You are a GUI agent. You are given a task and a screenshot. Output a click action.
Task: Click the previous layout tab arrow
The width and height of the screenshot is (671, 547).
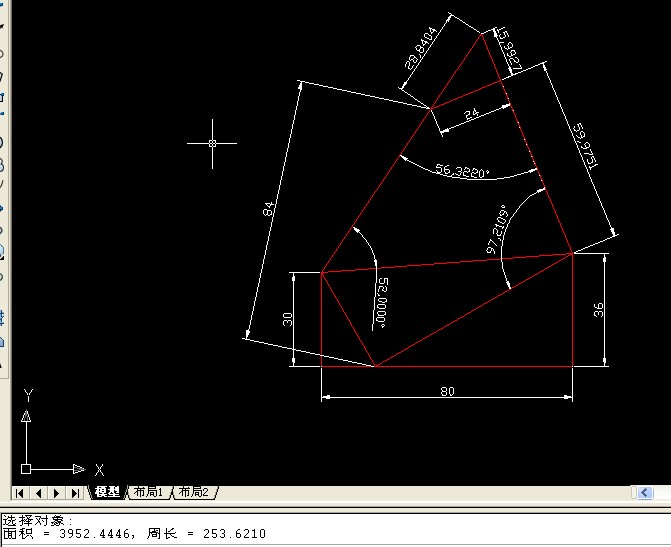[38, 493]
